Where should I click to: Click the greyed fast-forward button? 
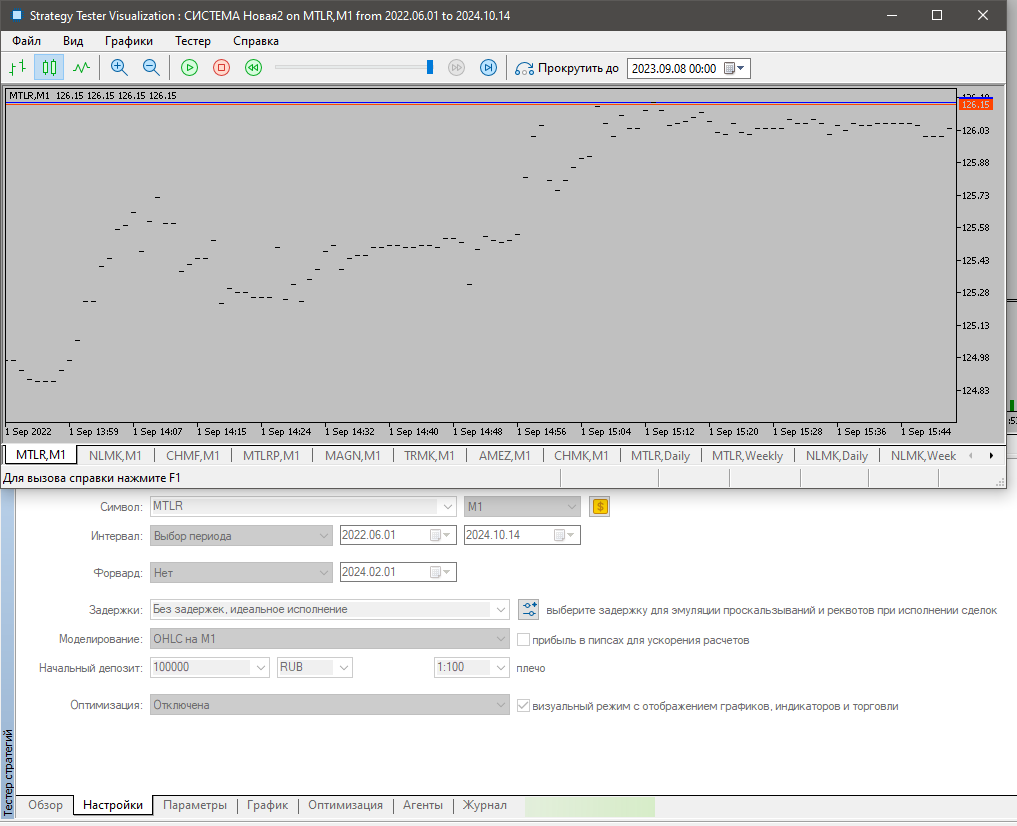(x=457, y=67)
